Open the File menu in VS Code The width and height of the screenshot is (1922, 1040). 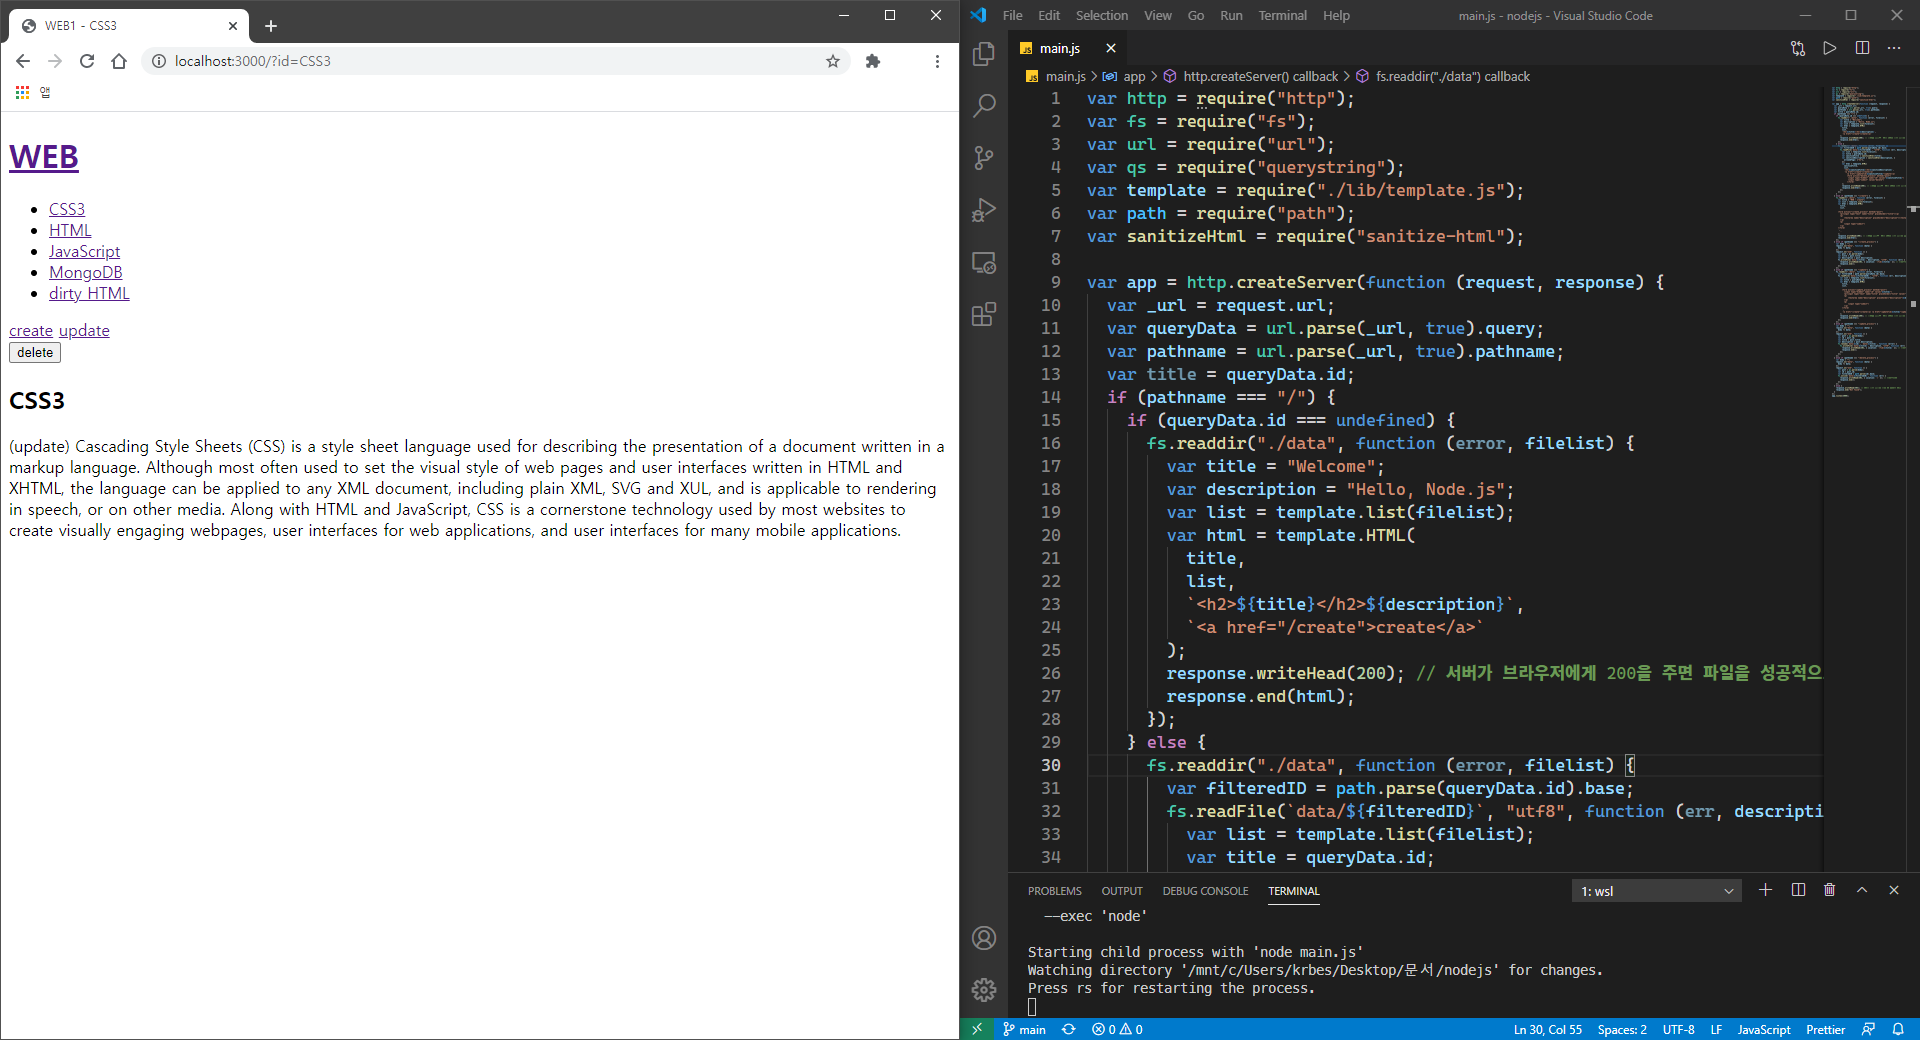[x=1012, y=15]
